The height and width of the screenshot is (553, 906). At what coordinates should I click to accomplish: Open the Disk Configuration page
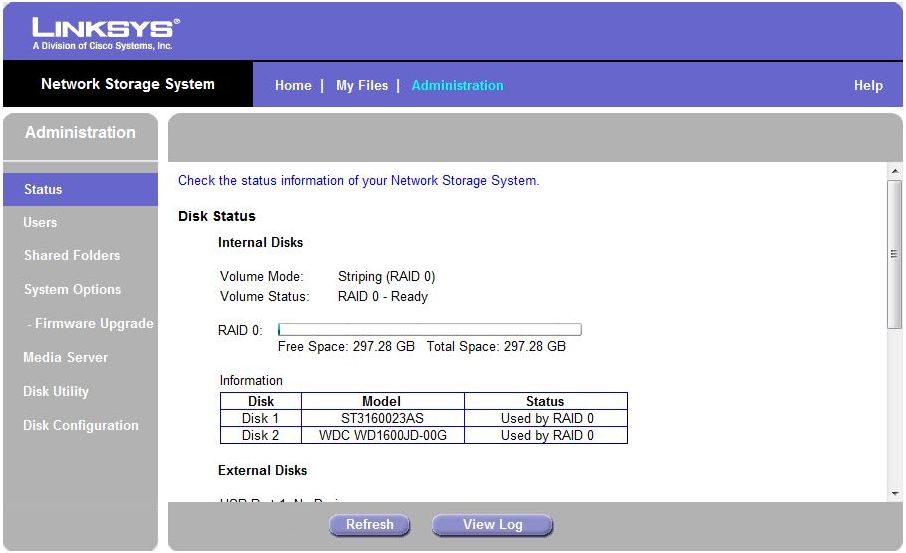point(81,426)
